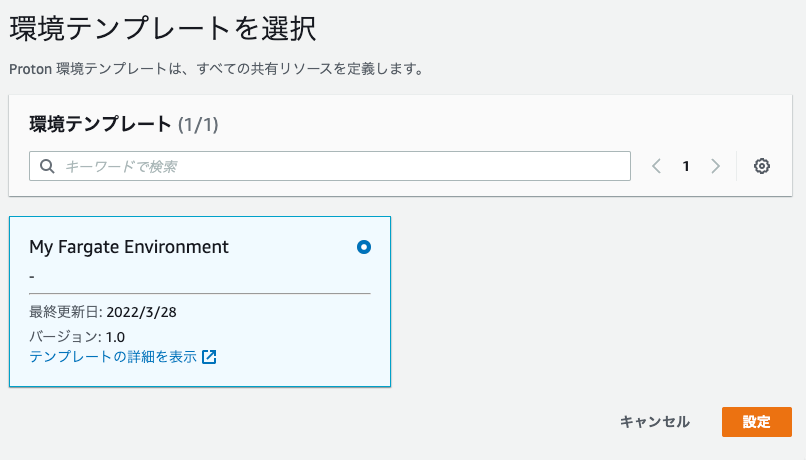Click the bold 環境テンプレート panel header
This screenshot has width=806, height=460.
coord(100,124)
